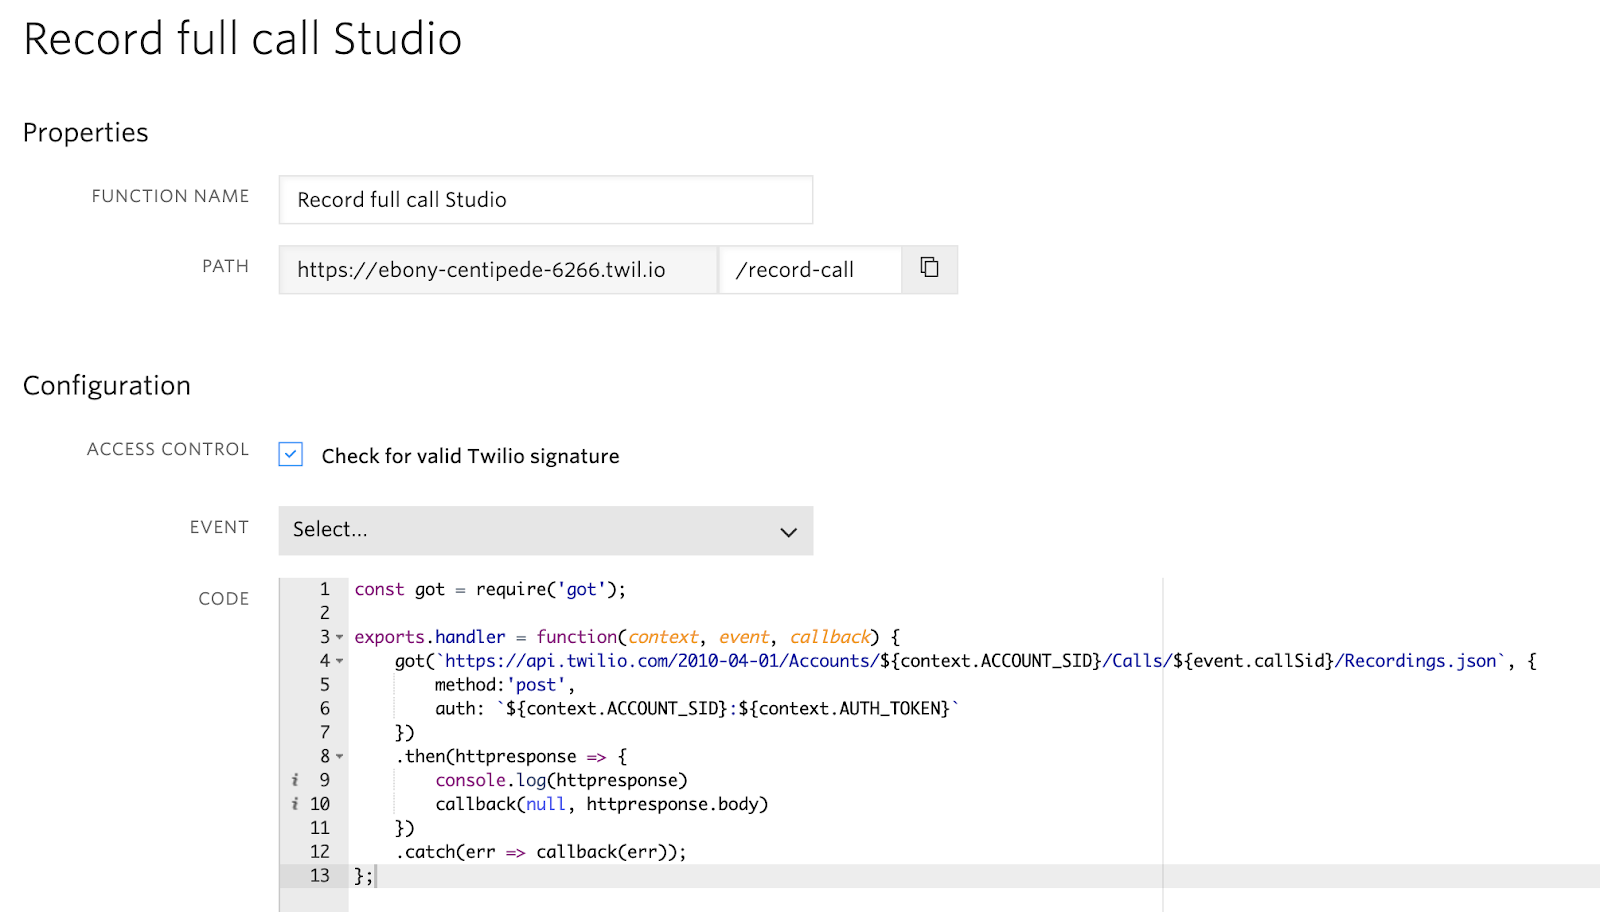Image resolution: width=1600 pixels, height=912 pixels.
Task: Click the 'CODE' field label
Action: [x=224, y=599]
